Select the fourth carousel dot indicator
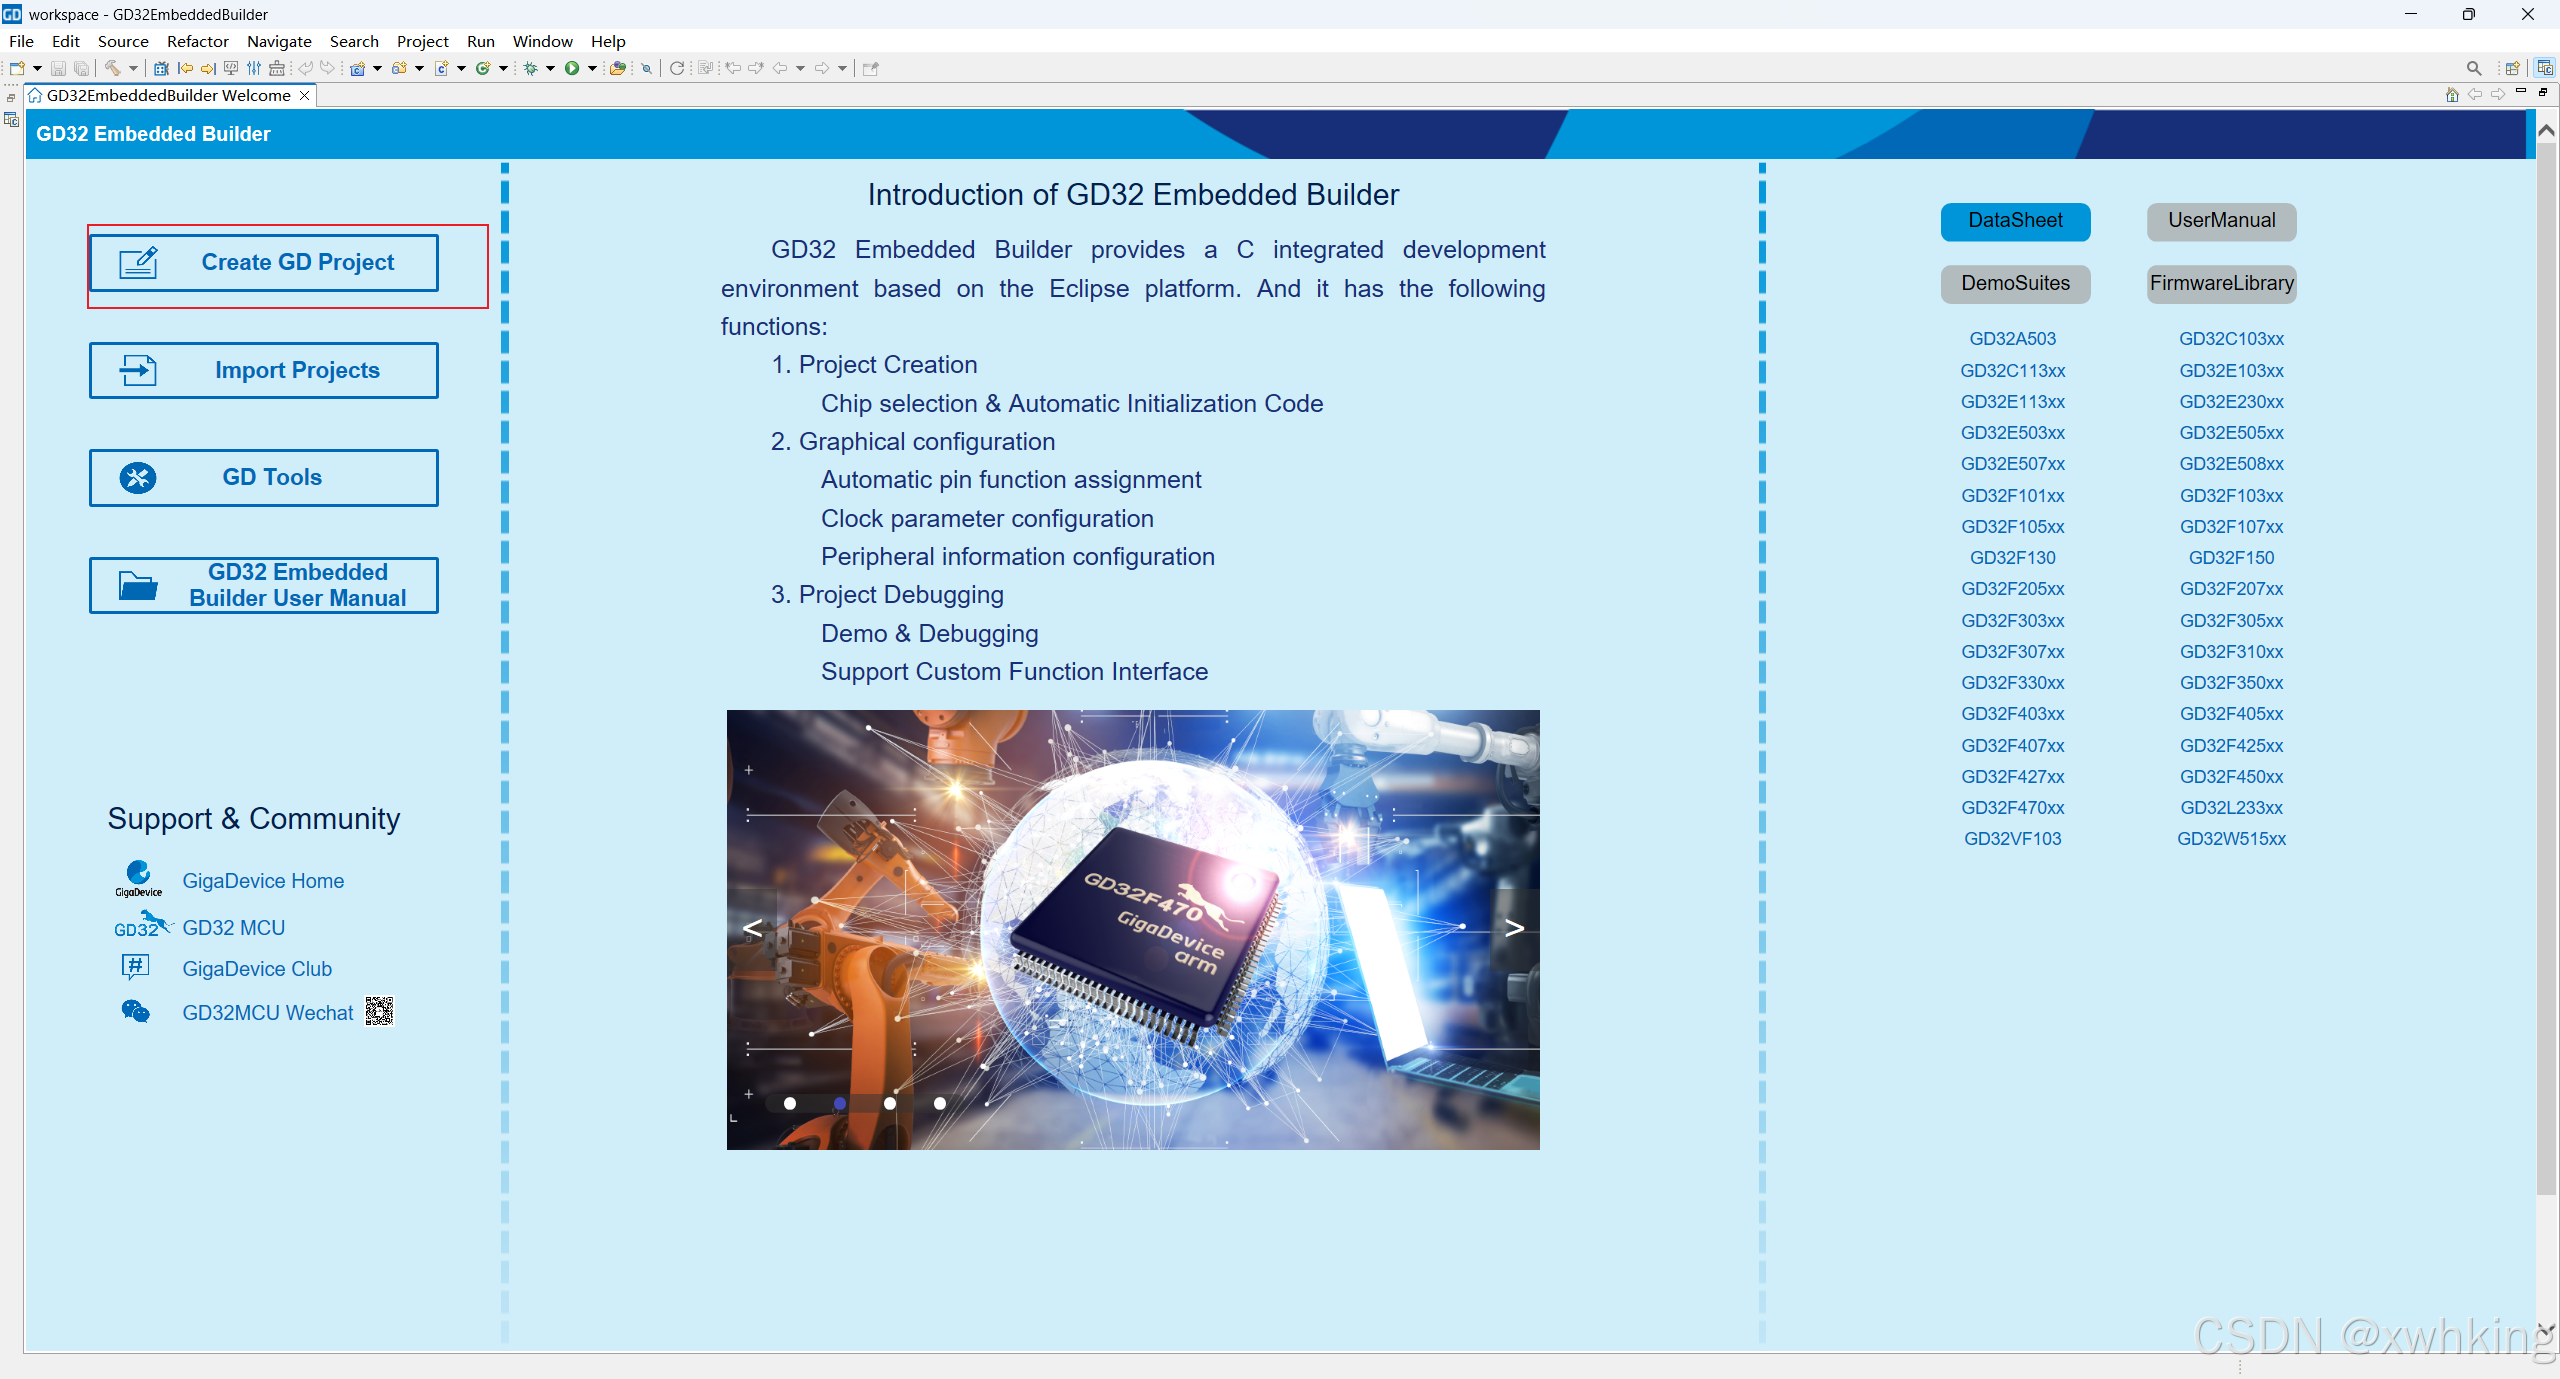The width and height of the screenshot is (2560, 1379). point(940,1103)
